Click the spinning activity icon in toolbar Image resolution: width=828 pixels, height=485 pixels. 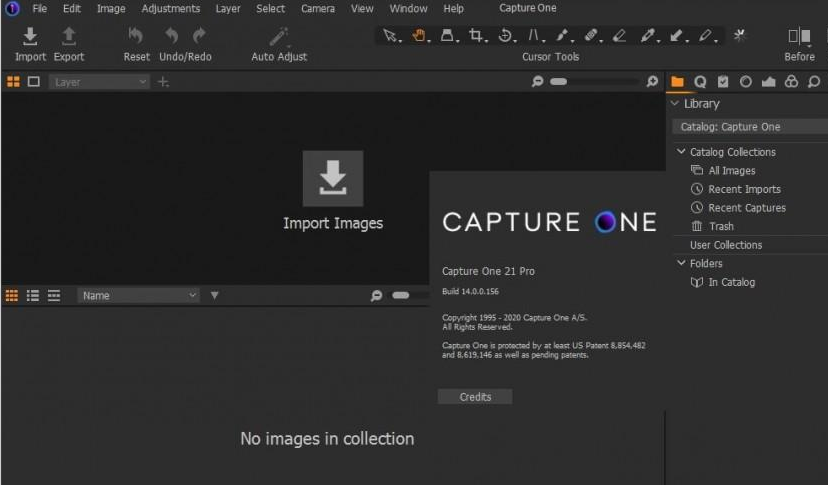[x=740, y=35]
